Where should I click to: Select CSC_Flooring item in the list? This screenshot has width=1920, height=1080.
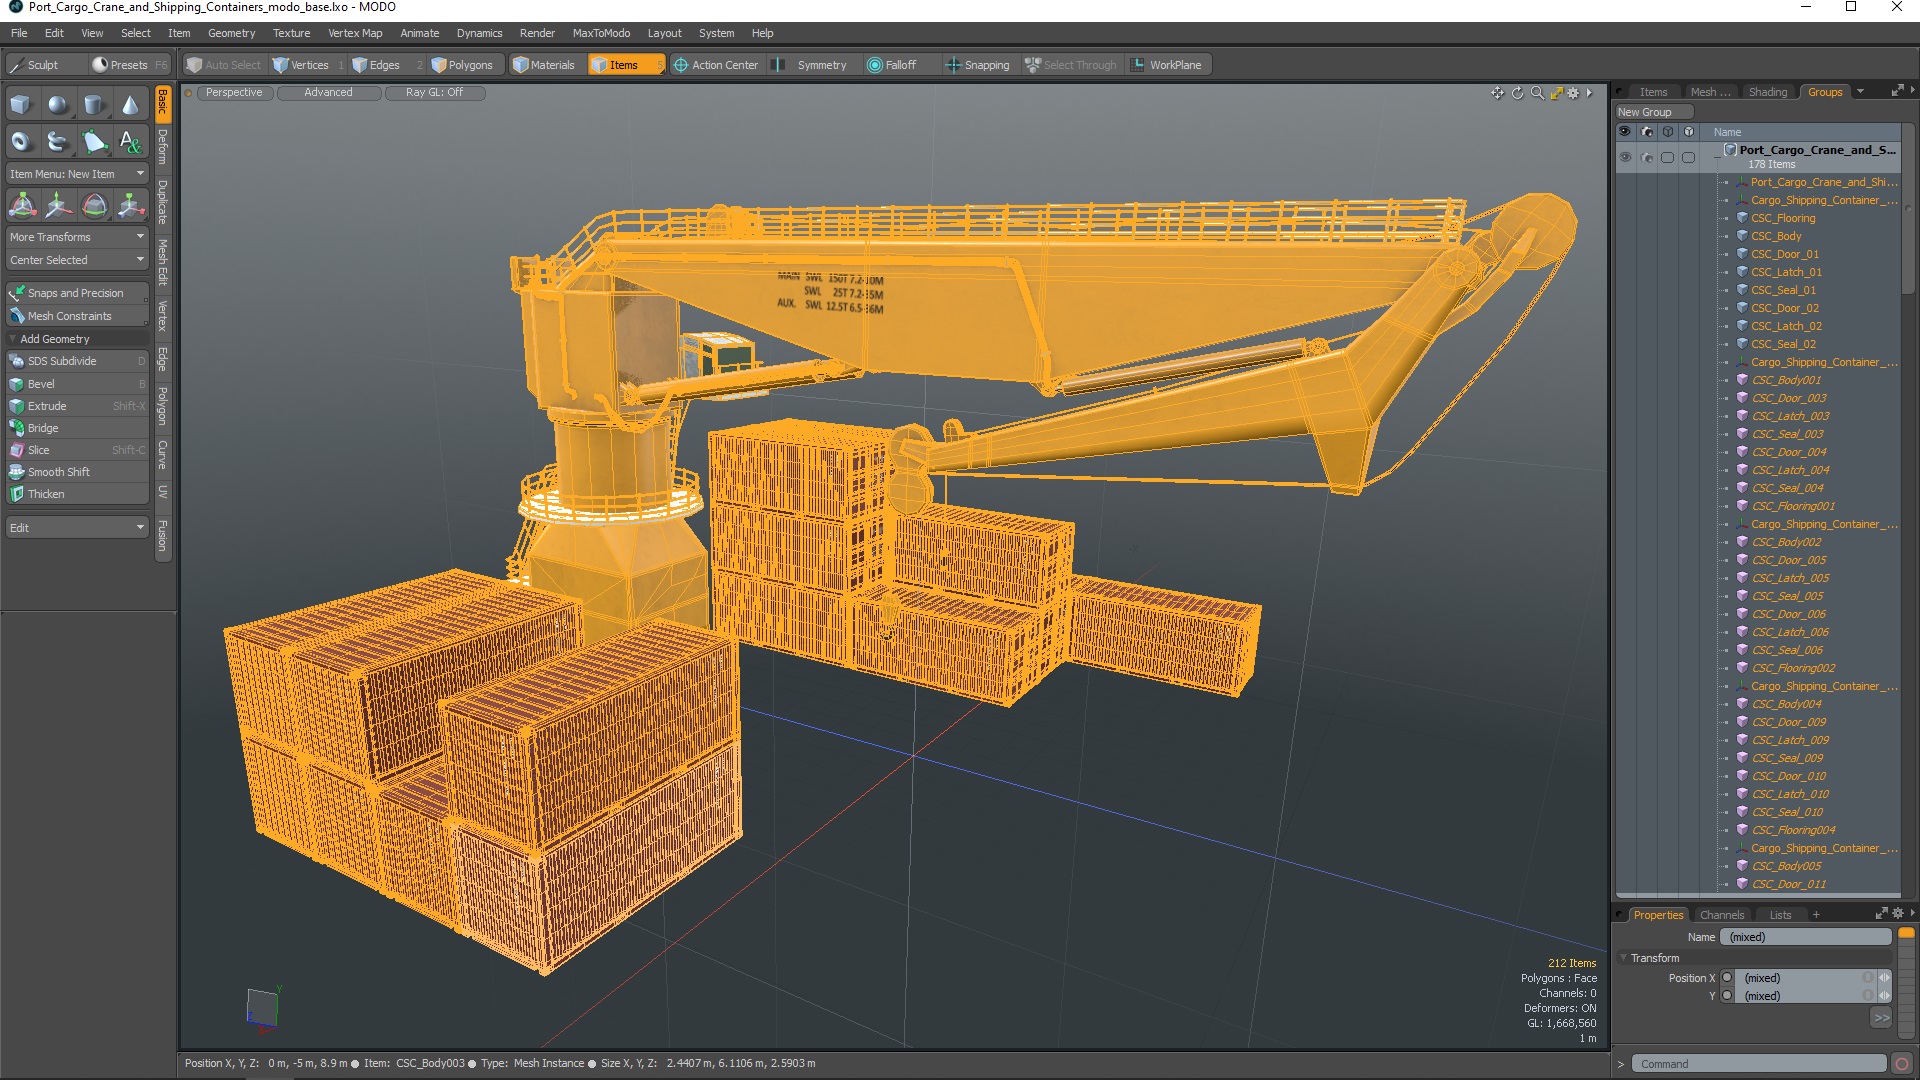click(x=1782, y=218)
